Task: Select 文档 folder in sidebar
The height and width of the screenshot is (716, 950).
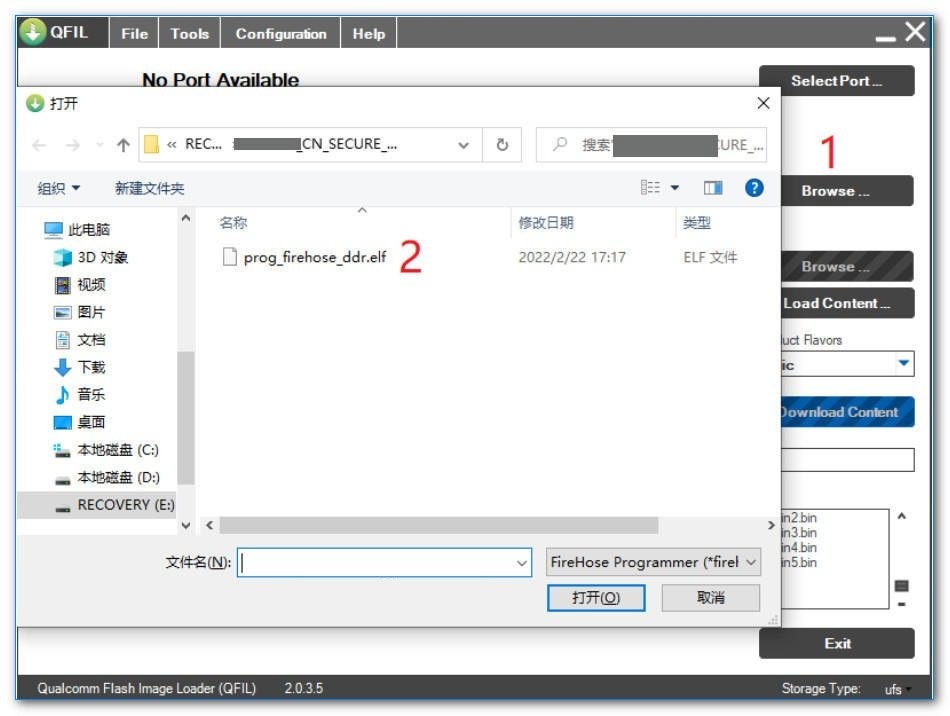Action: click(x=91, y=340)
